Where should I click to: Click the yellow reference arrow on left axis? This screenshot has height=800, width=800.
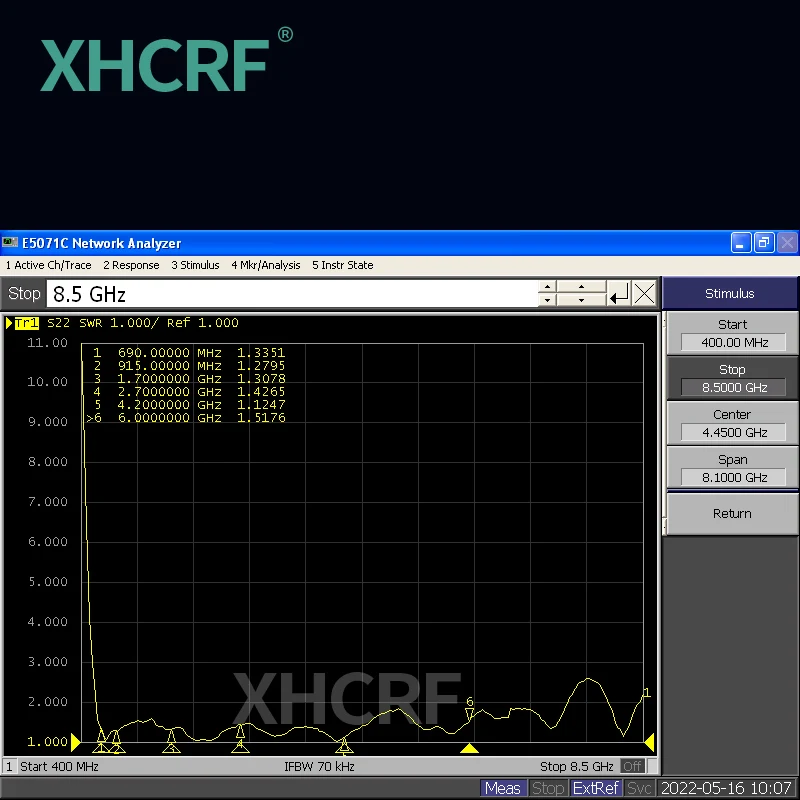click(75, 742)
